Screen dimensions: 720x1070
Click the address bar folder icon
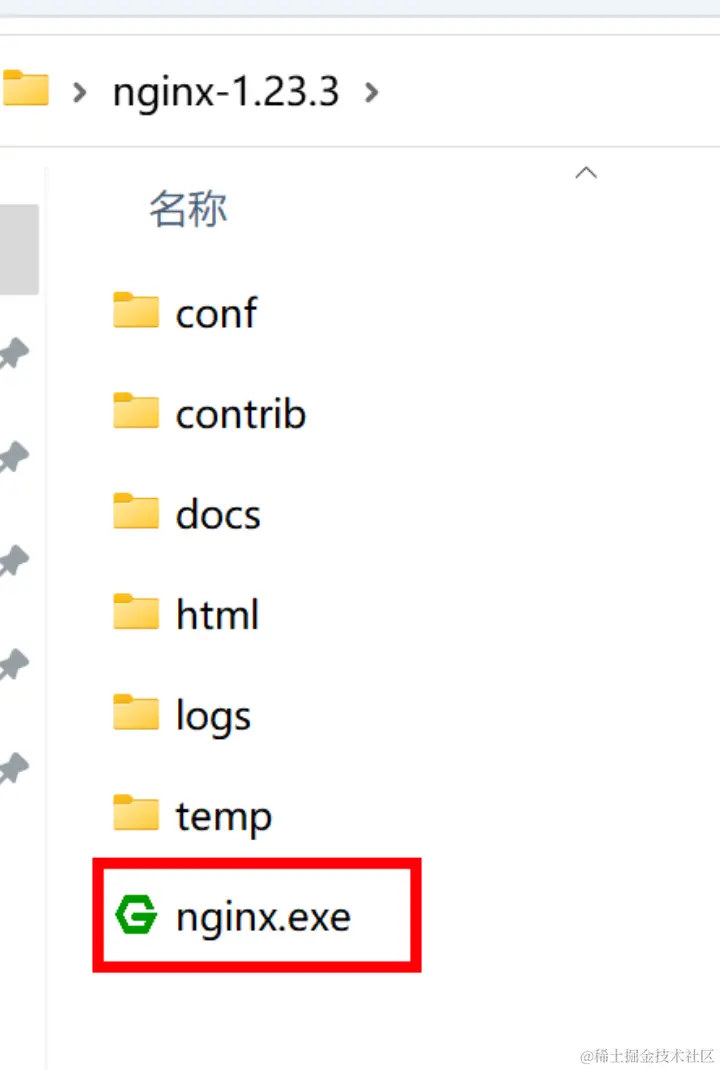point(25,88)
